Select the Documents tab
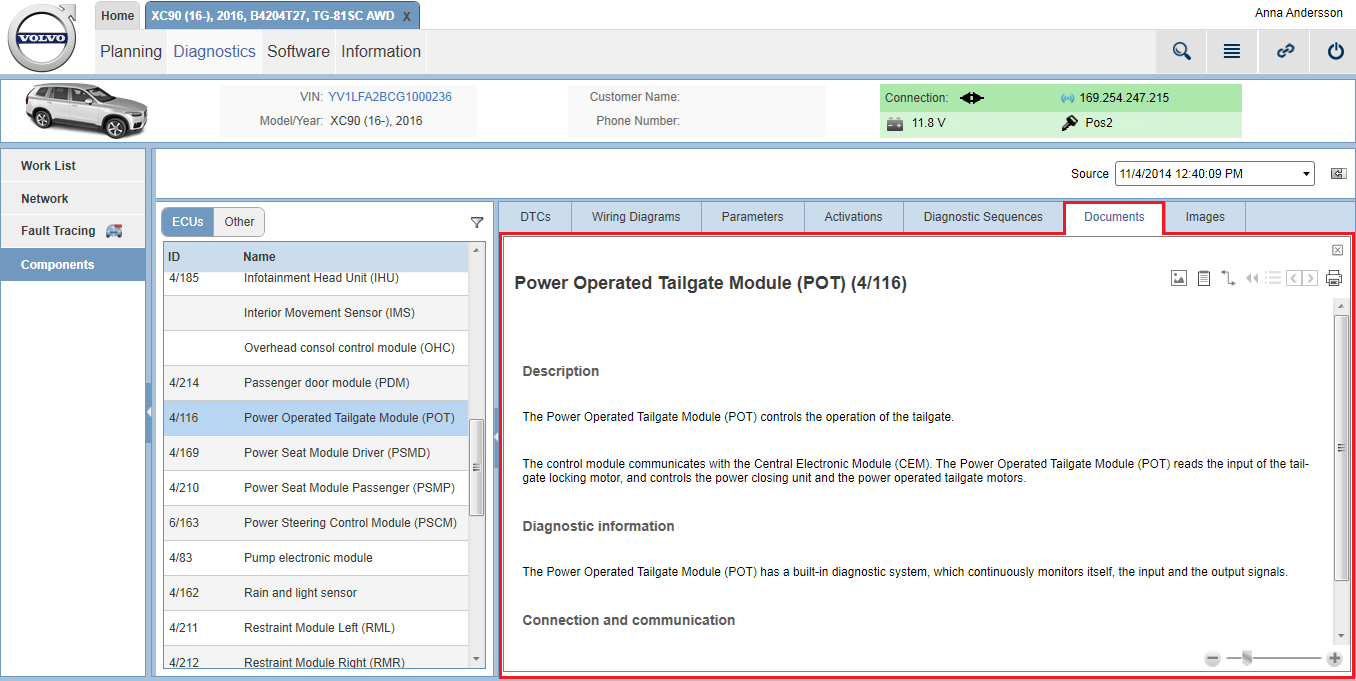The width and height of the screenshot is (1356, 681). click(1114, 217)
